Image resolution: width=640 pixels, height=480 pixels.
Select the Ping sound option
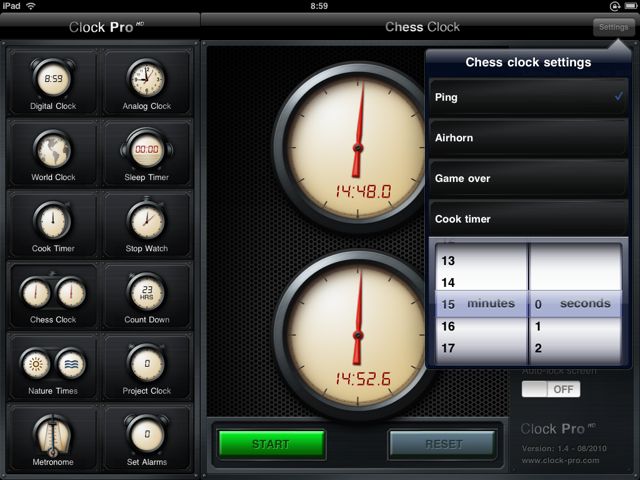click(x=529, y=97)
